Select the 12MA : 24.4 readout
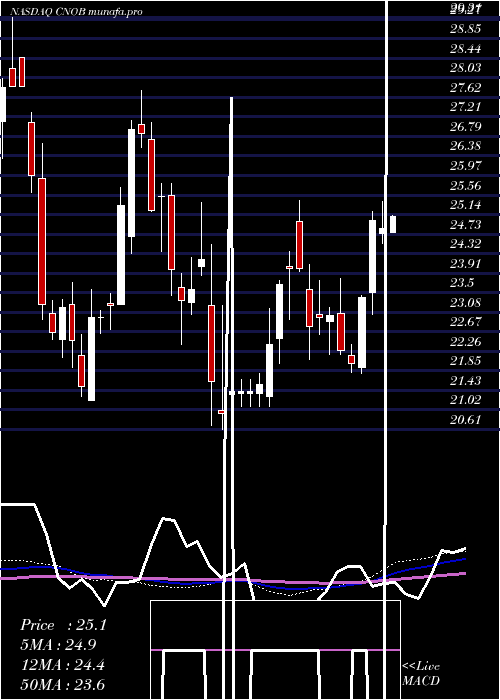This screenshot has width=500, height=700. coord(63,665)
